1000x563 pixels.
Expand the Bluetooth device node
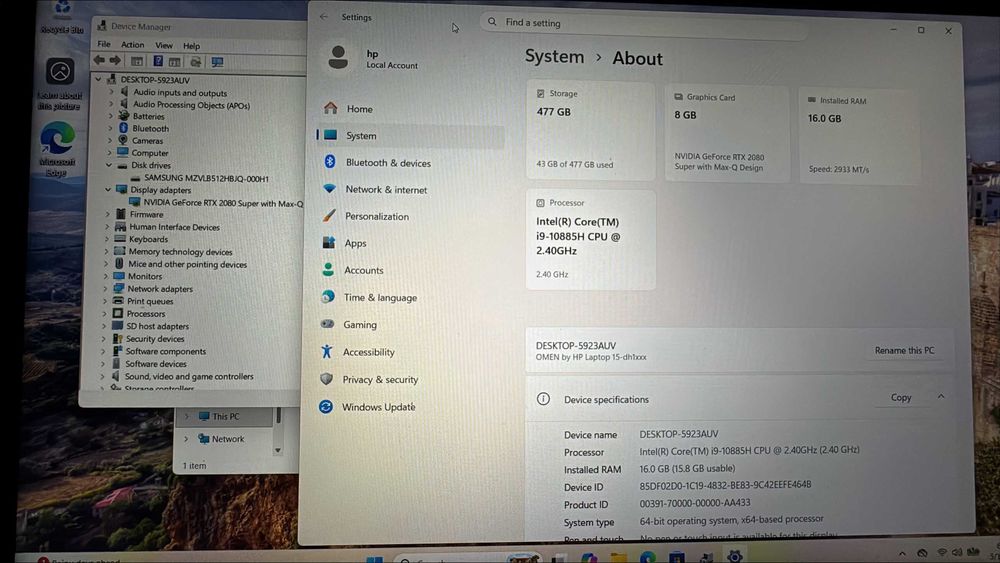pos(110,128)
